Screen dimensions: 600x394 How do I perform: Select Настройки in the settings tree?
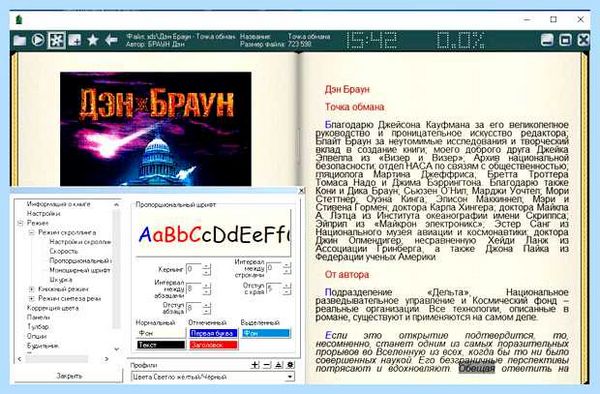[43, 213]
